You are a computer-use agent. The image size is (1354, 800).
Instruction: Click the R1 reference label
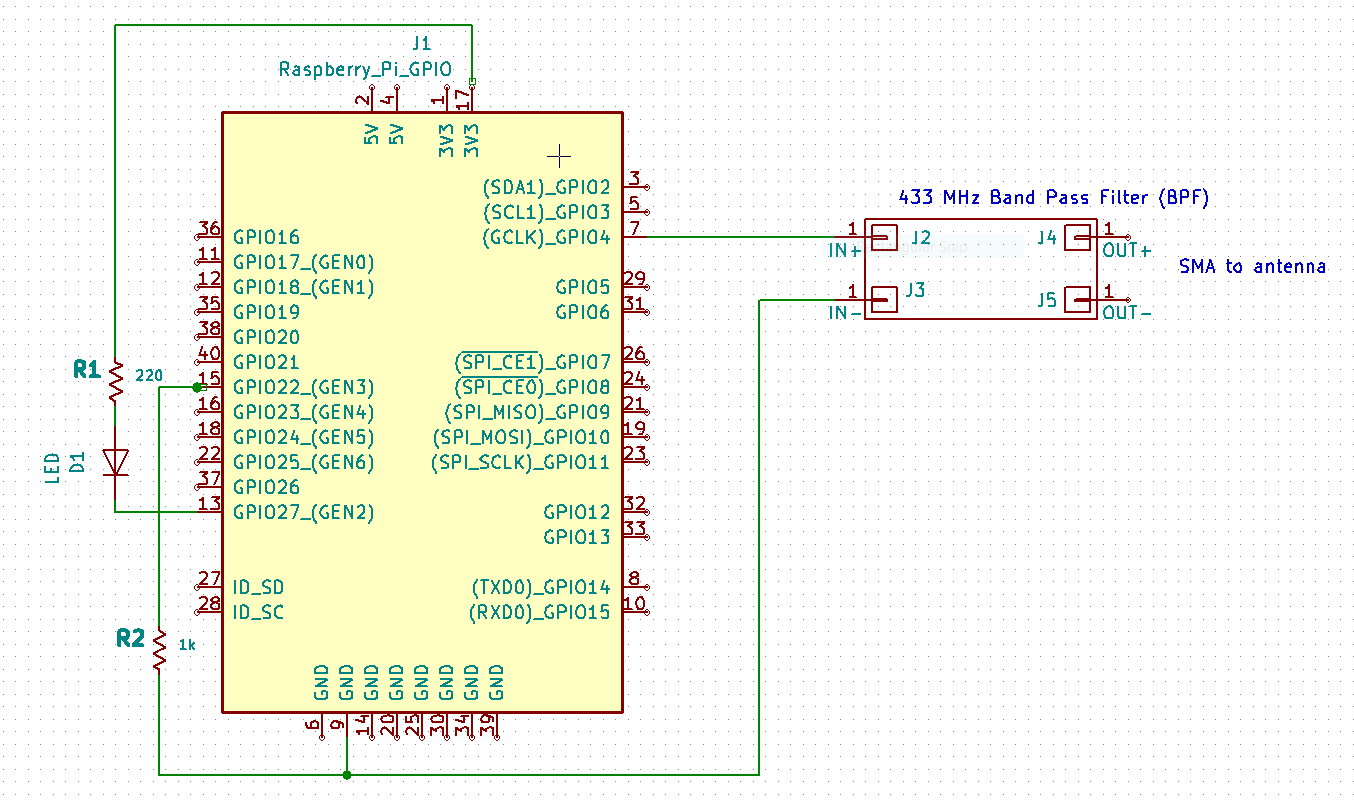point(87,371)
